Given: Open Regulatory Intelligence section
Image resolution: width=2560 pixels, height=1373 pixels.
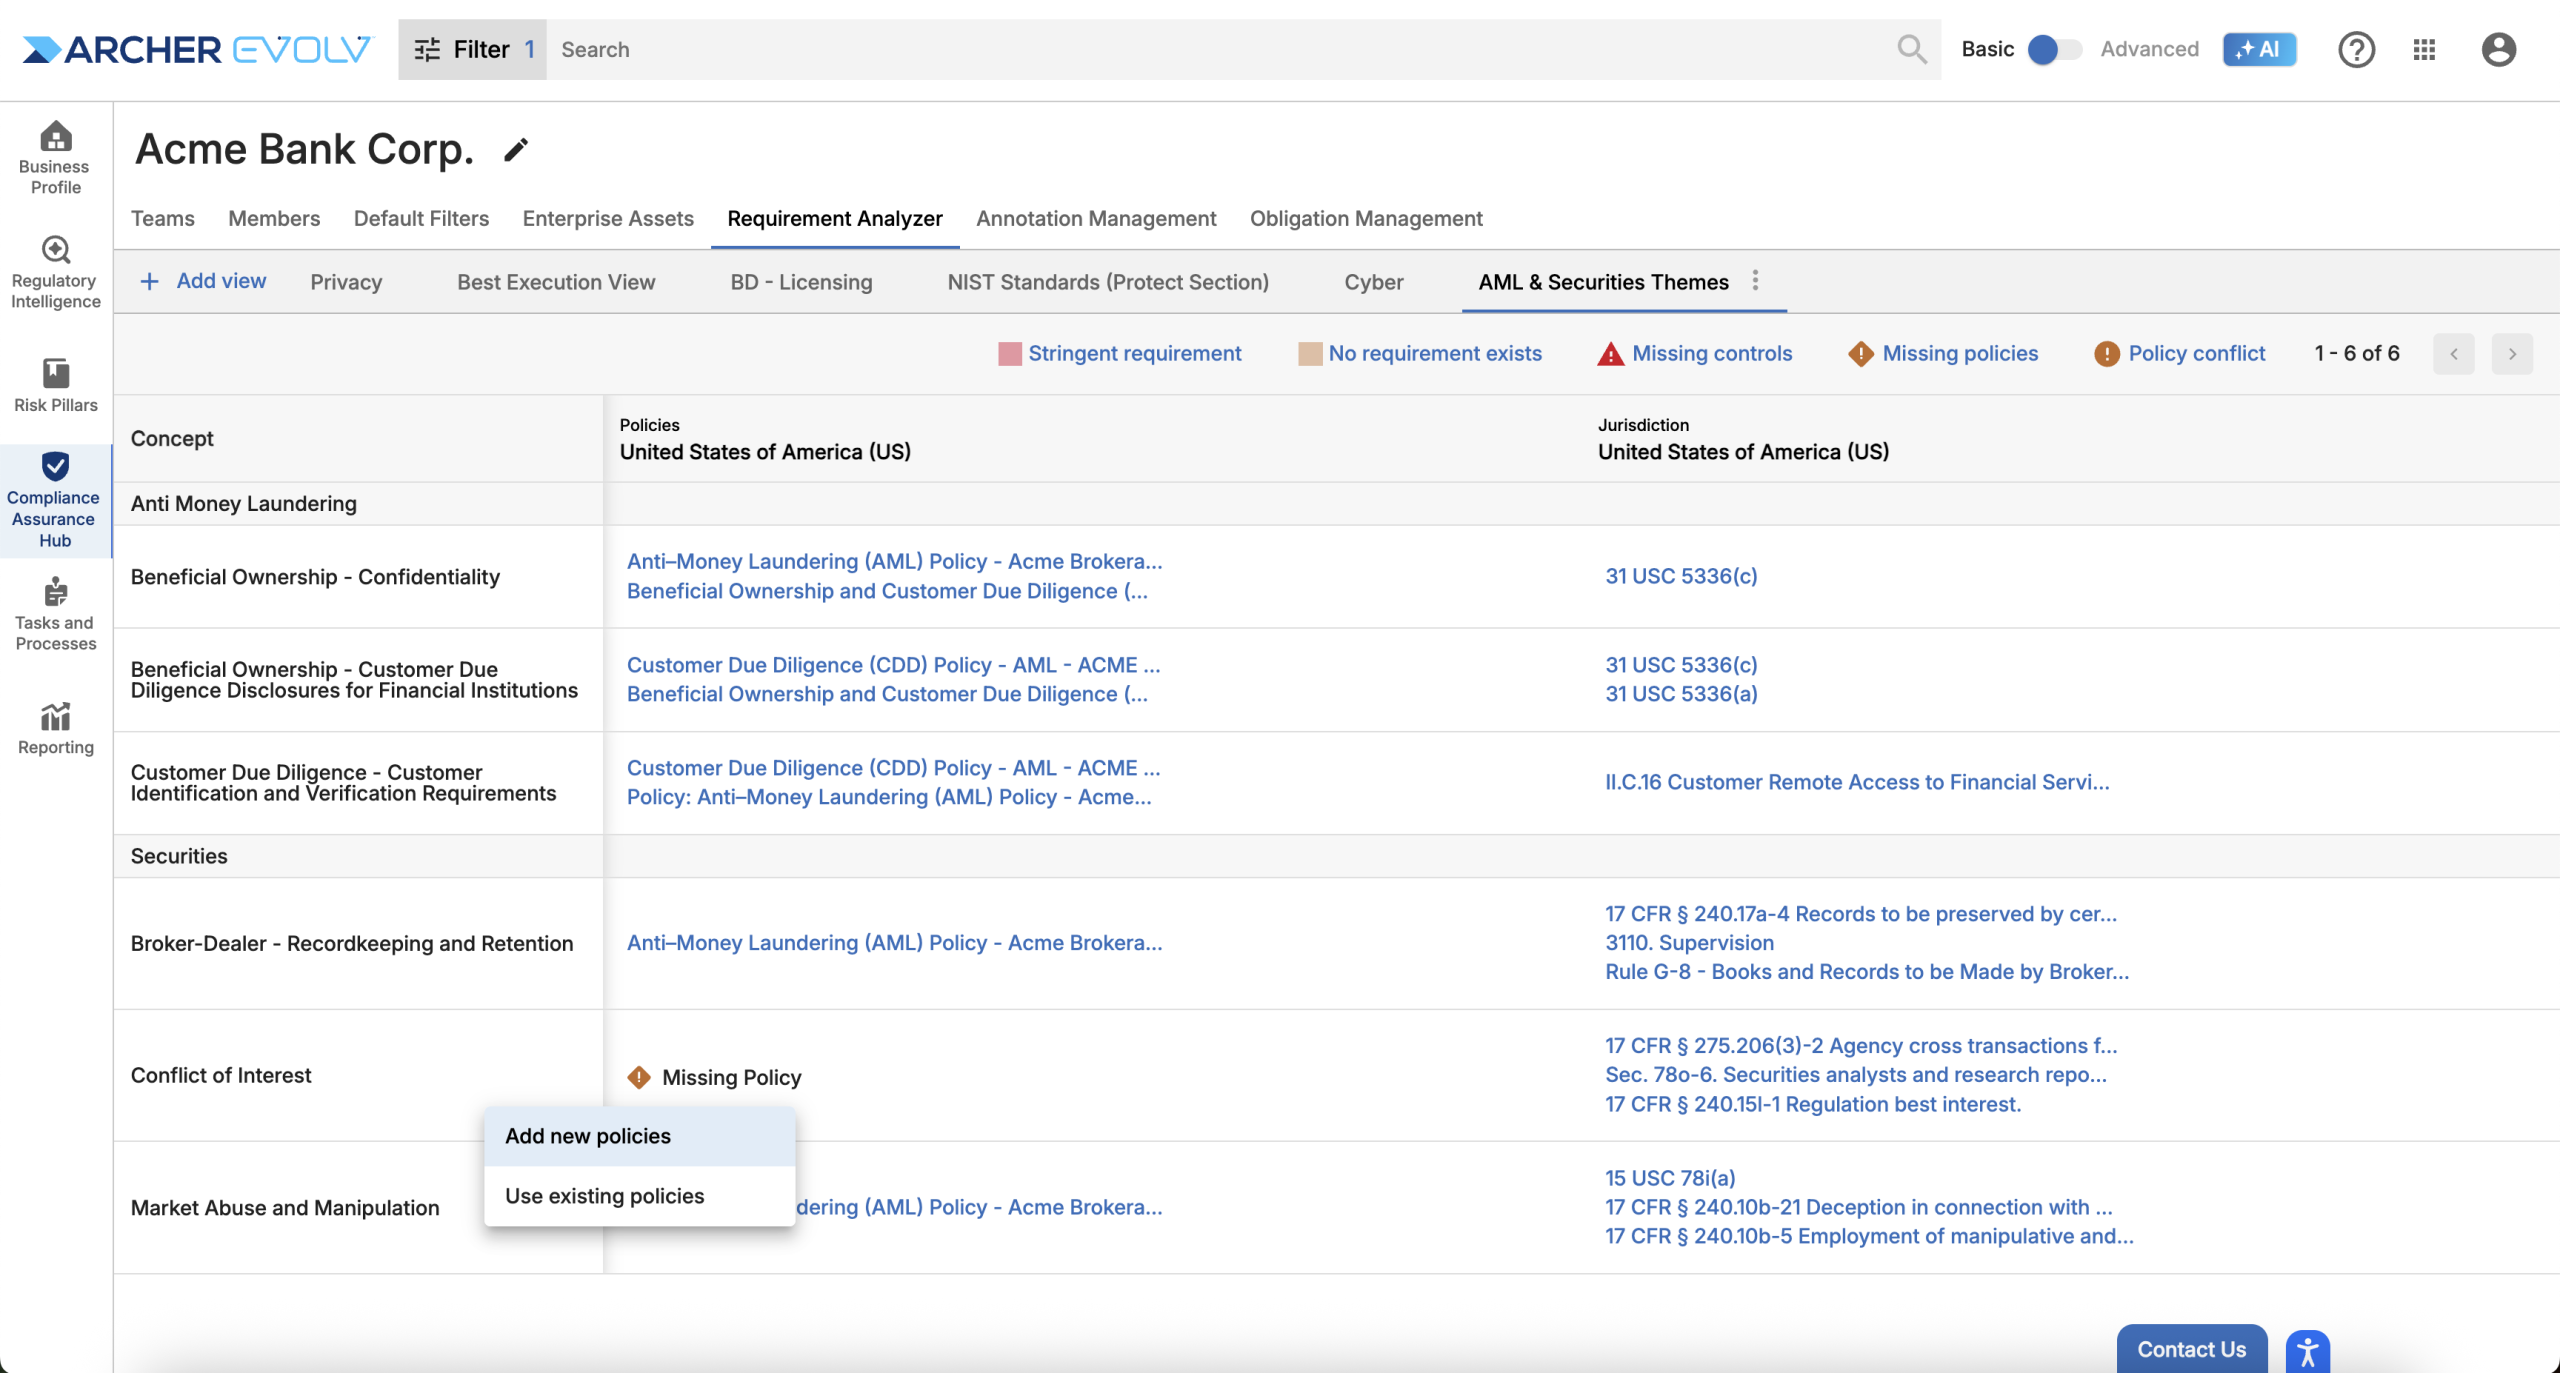Looking at the screenshot, I should (55, 272).
